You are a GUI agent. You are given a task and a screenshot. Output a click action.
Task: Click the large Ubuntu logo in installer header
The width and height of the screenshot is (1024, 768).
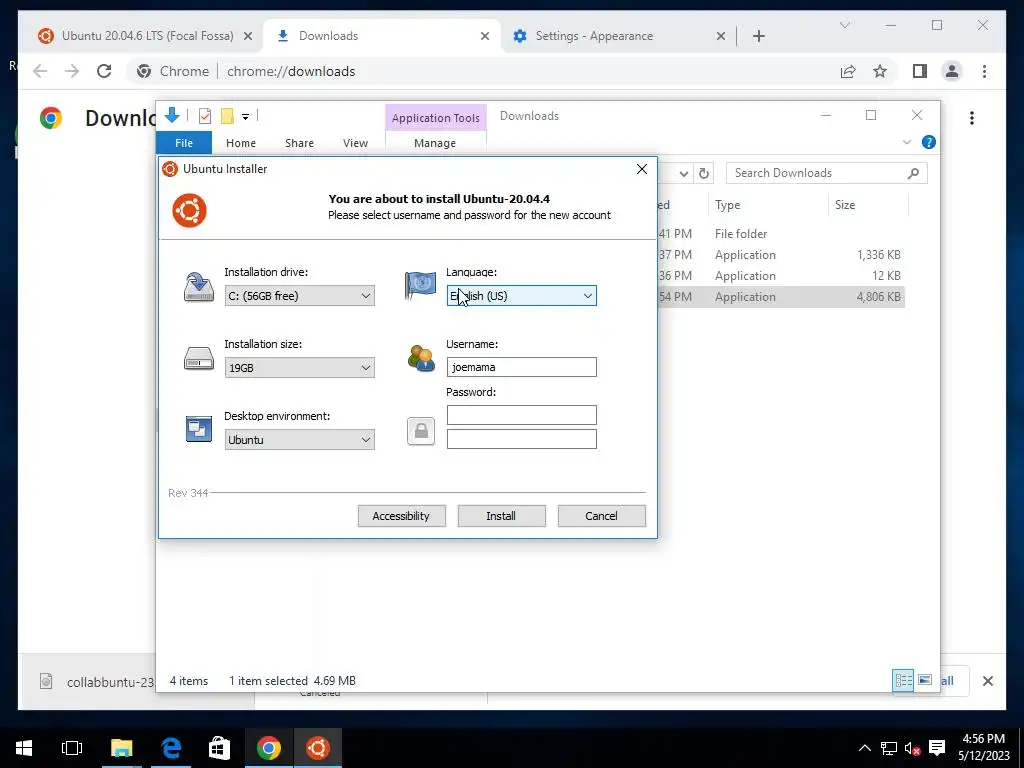click(189, 210)
